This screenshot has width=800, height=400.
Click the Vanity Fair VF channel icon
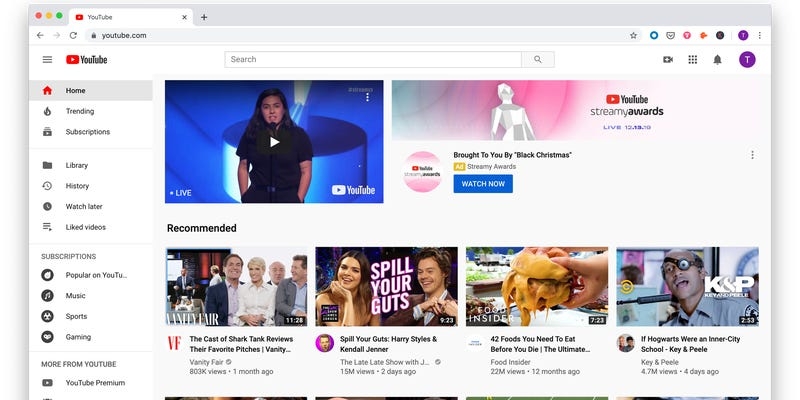coord(174,343)
